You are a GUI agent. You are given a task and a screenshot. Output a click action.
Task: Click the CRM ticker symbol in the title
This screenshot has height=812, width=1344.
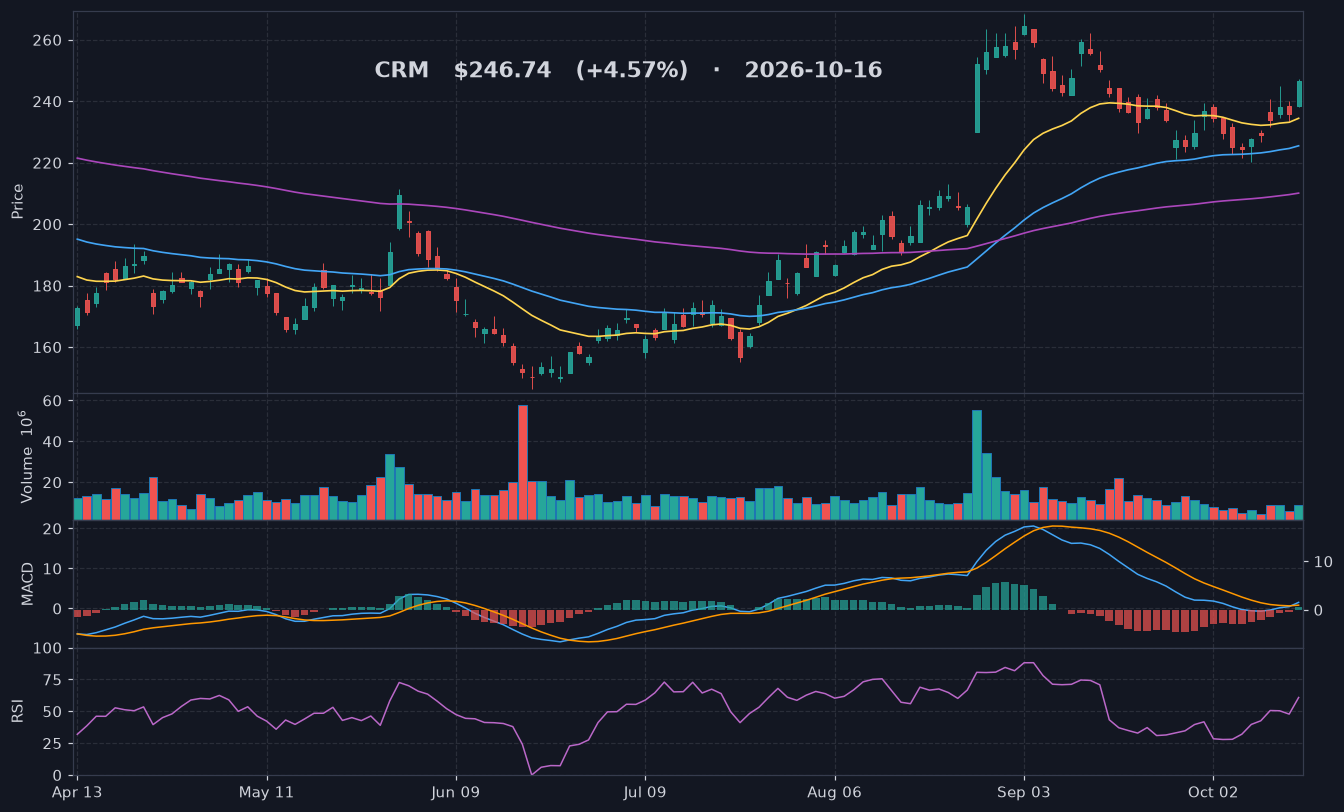coord(401,71)
